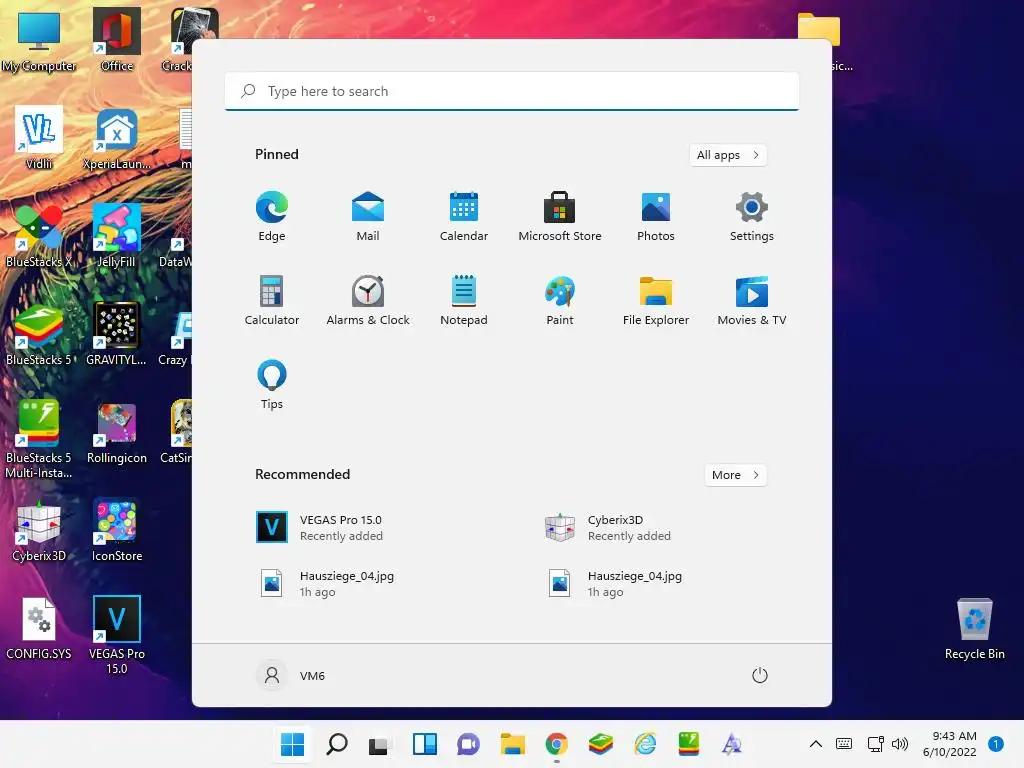Open taskbar Search magnifier
The height and width of the screenshot is (768, 1024).
pos(337,744)
